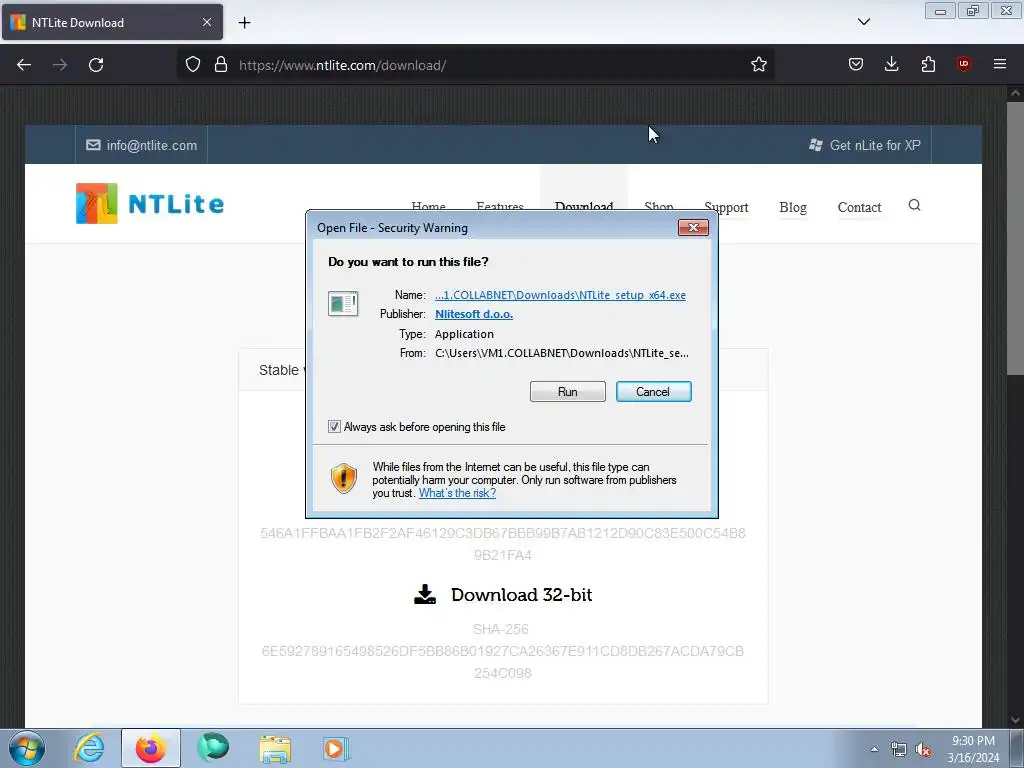
Task: Cancel the Open File security warning
Action: 653,392
